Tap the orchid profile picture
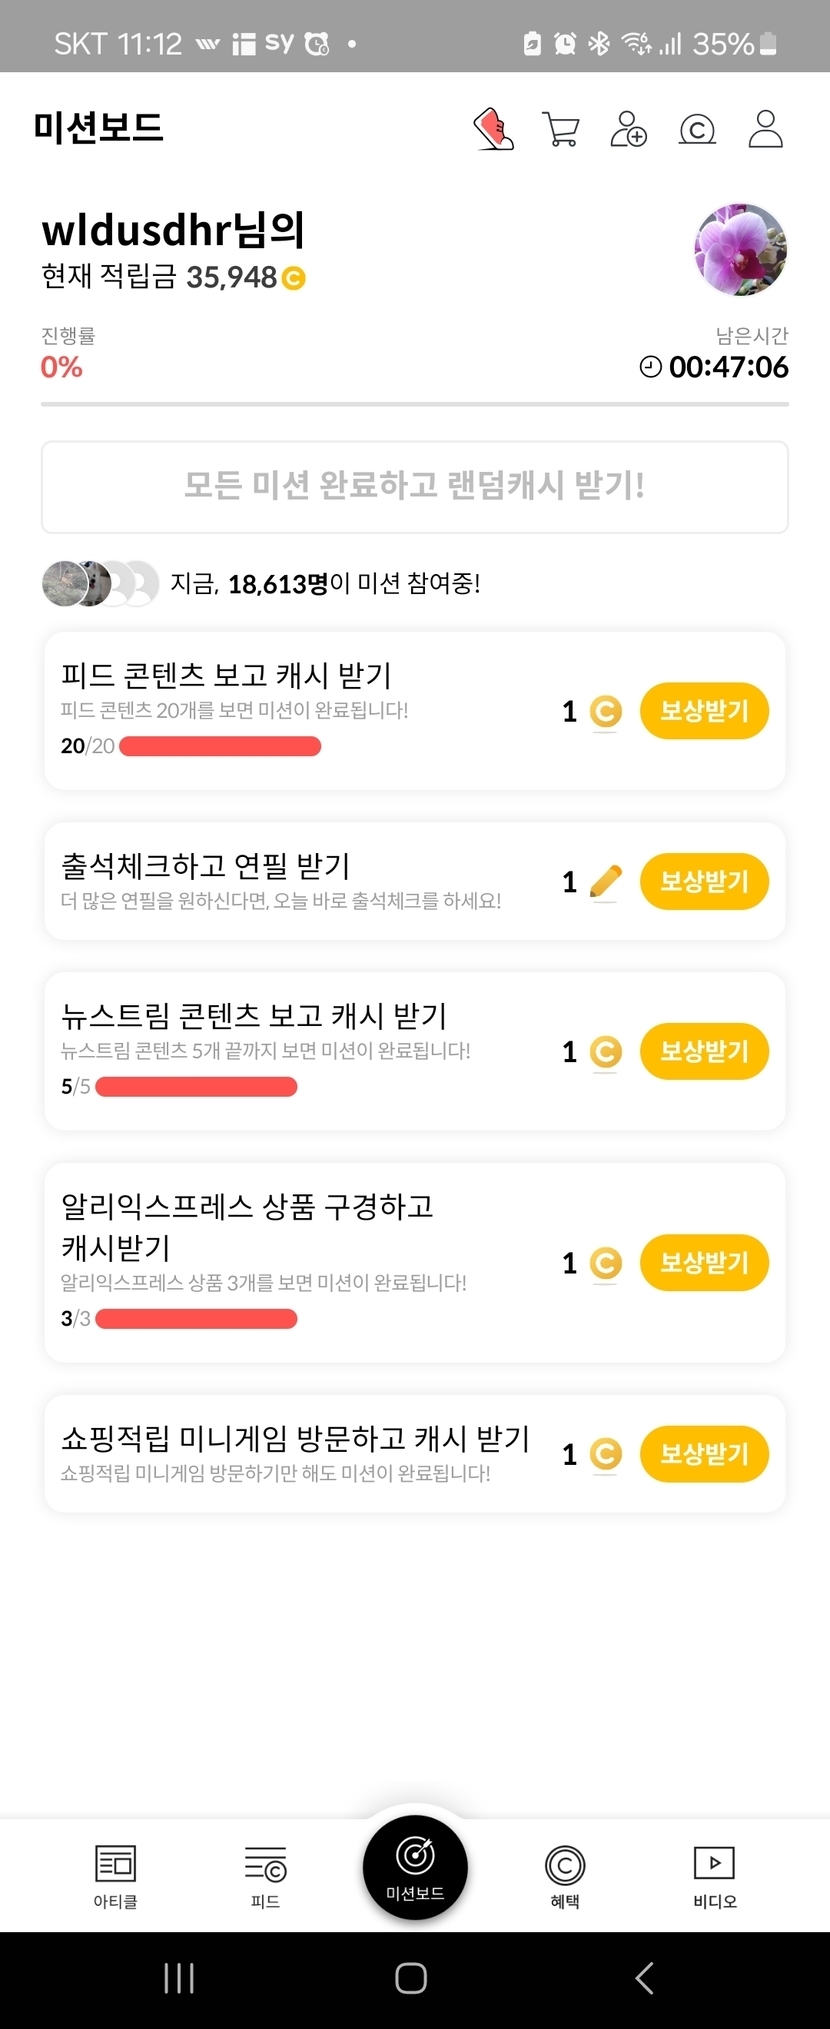This screenshot has width=830, height=2029. coord(740,250)
